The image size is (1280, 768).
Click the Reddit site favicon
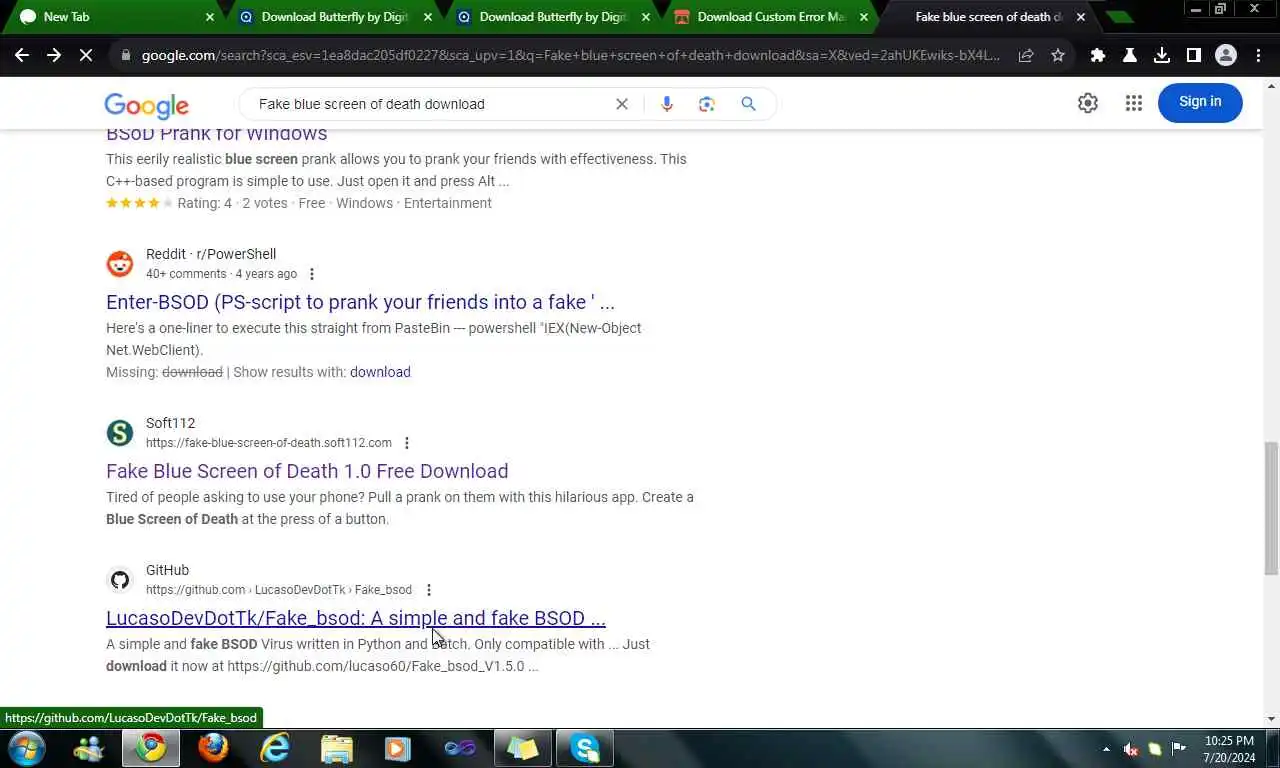pyautogui.click(x=120, y=264)
